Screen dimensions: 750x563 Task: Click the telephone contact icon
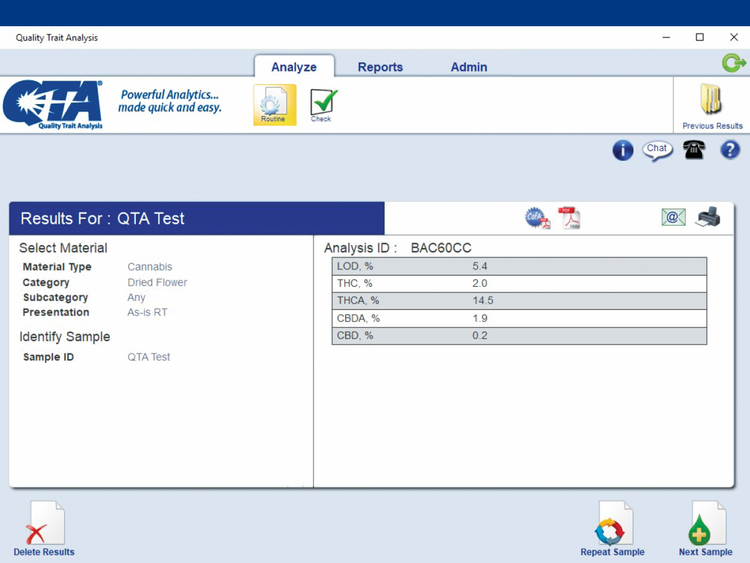tap(694, 150)
